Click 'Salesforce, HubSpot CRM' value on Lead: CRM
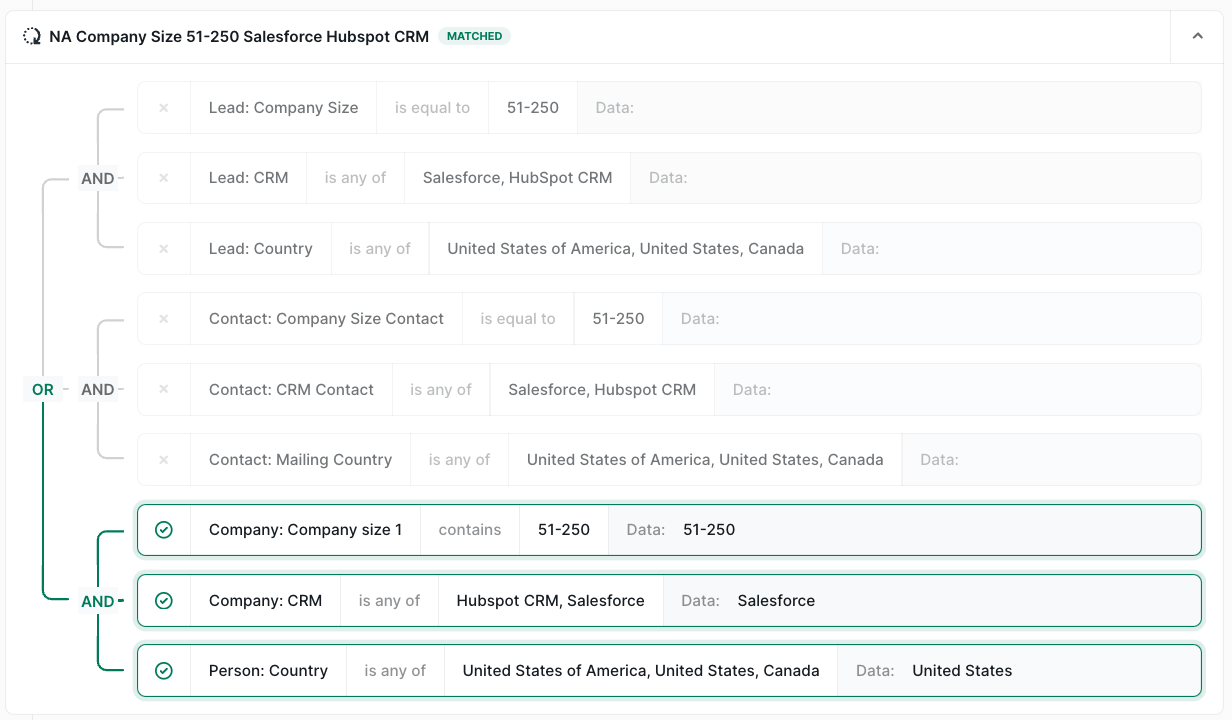 coord(517,178)
